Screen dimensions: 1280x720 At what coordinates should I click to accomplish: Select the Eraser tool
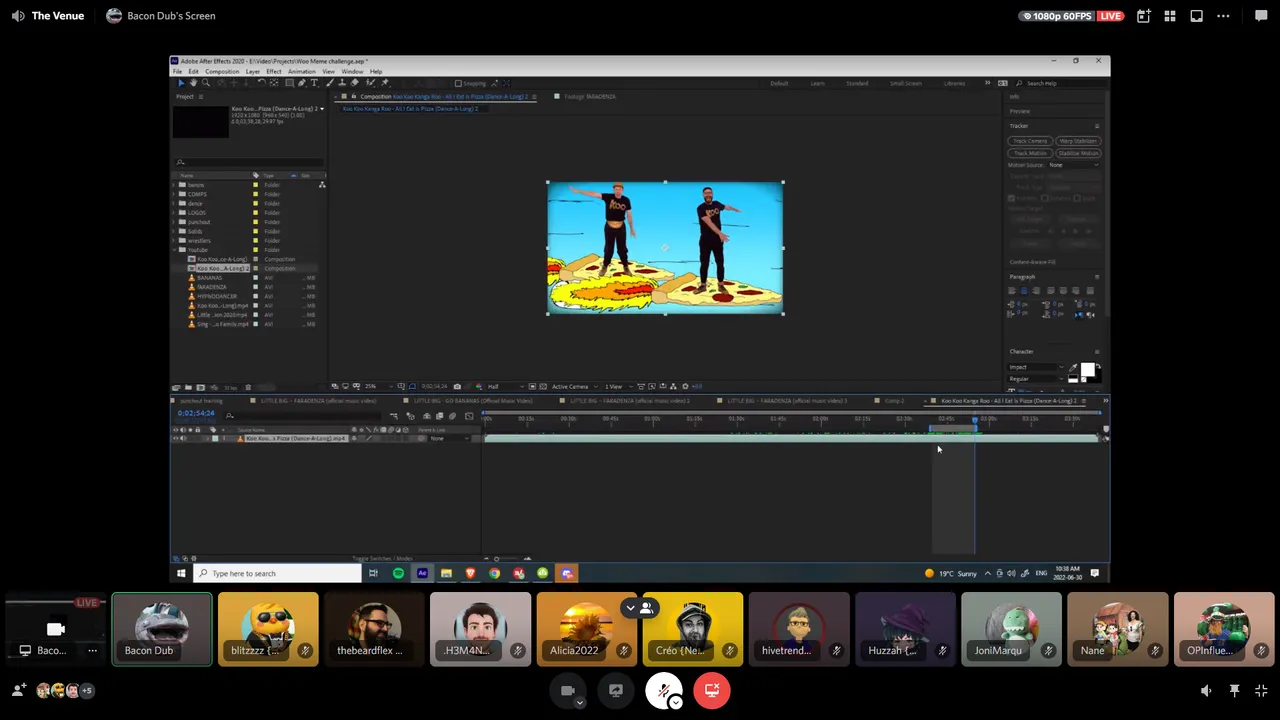click(355, 83)
